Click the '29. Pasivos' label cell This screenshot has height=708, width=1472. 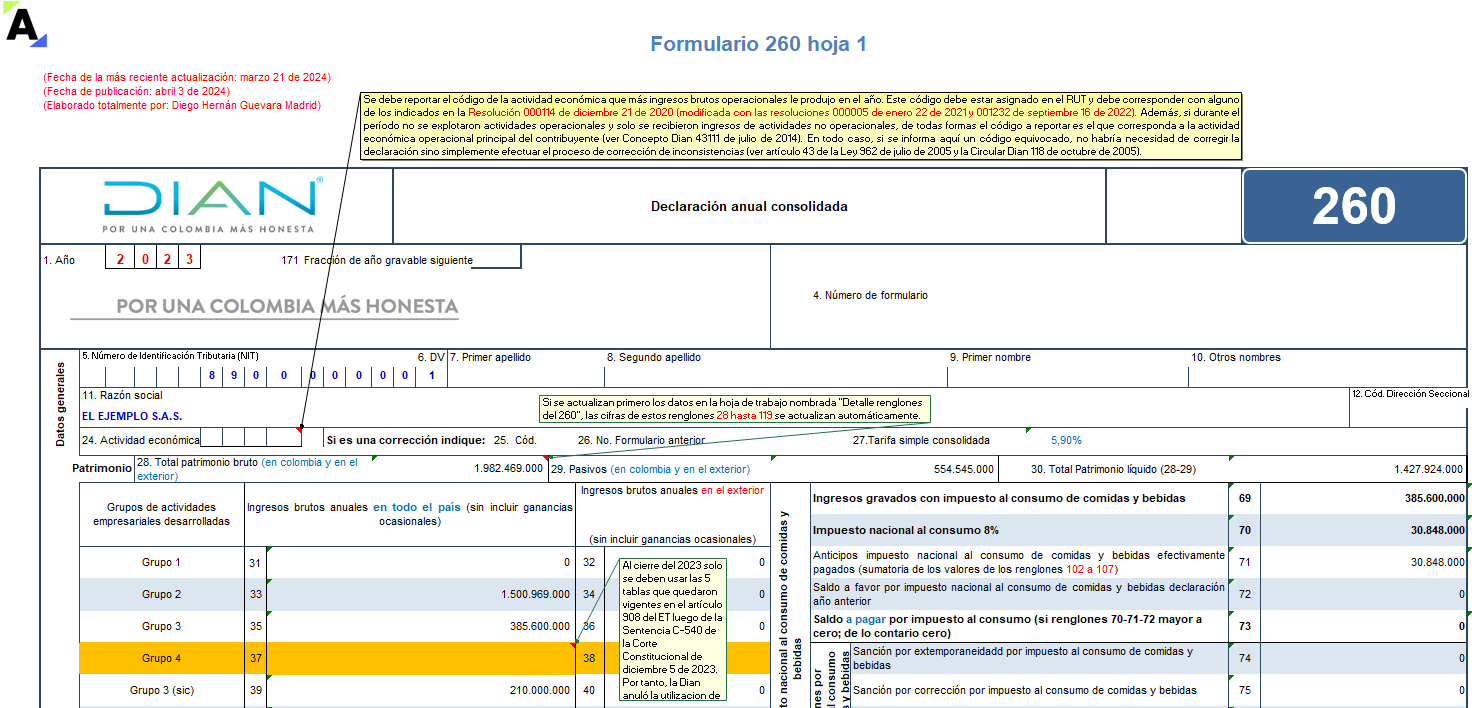[650, 468]
